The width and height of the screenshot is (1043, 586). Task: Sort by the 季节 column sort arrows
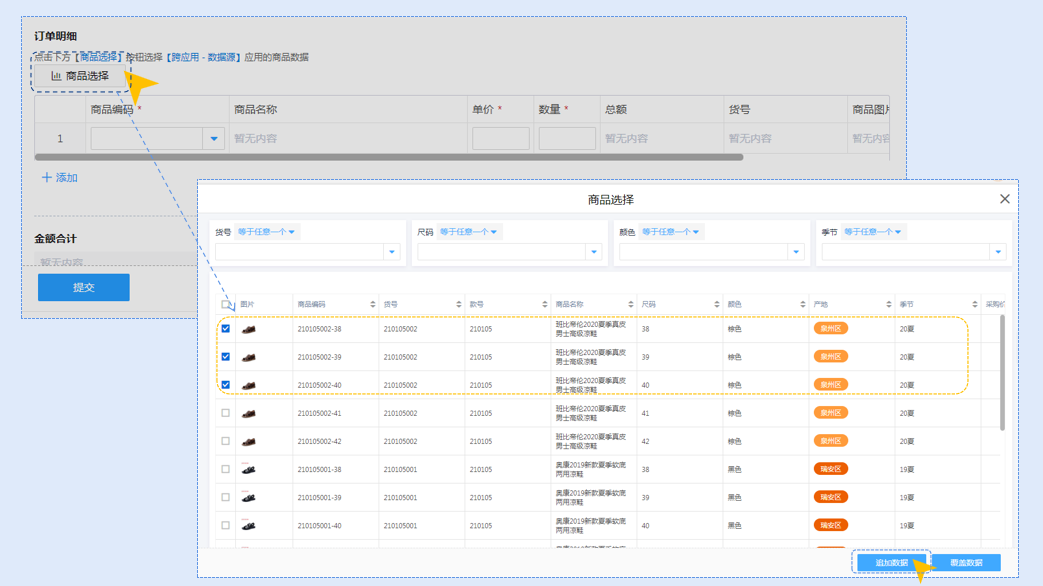pyautogui.click(x=975, y=305)
